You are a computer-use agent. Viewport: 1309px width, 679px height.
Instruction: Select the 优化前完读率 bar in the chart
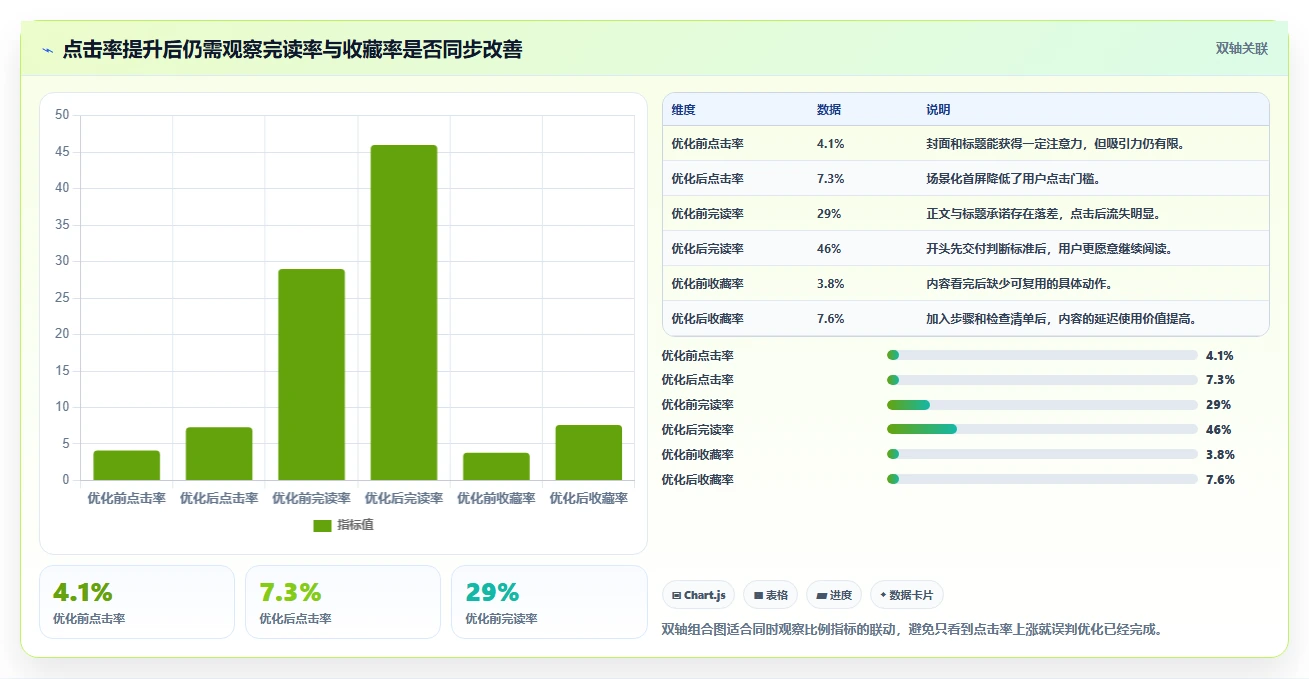pyautogui.click(x=311, y=375)
